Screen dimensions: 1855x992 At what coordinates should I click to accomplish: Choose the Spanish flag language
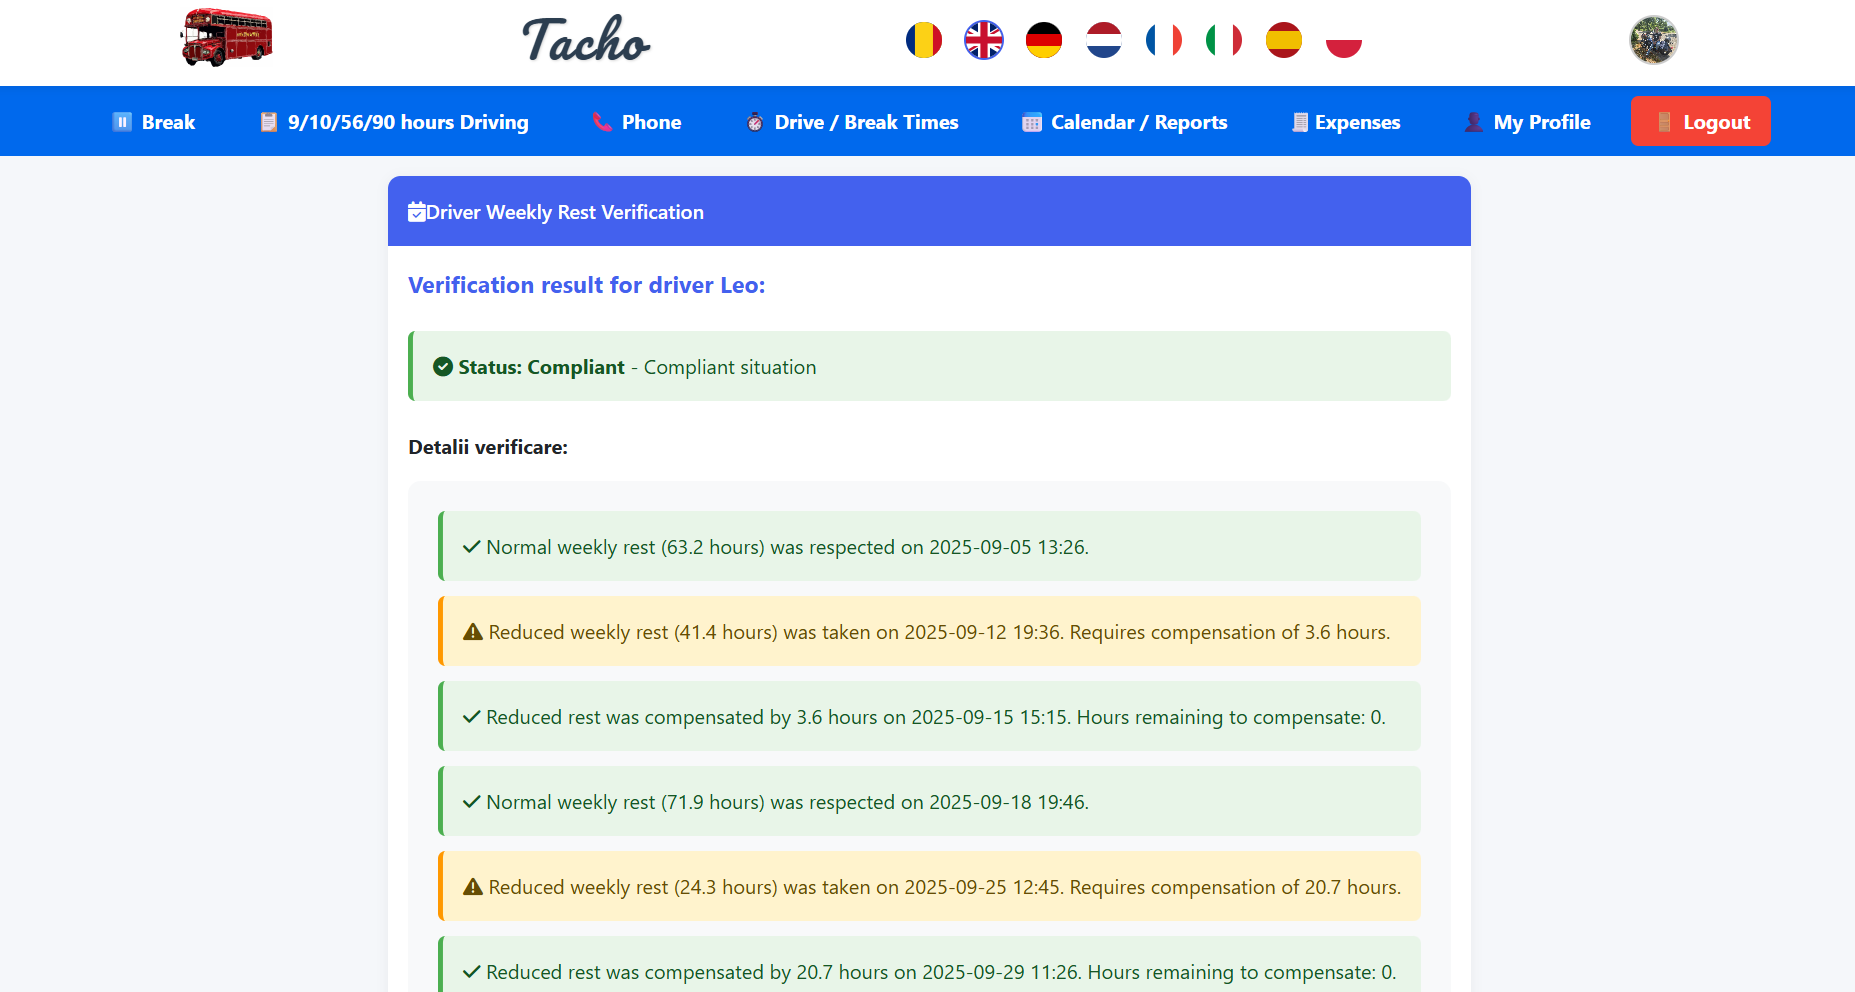1283,41
